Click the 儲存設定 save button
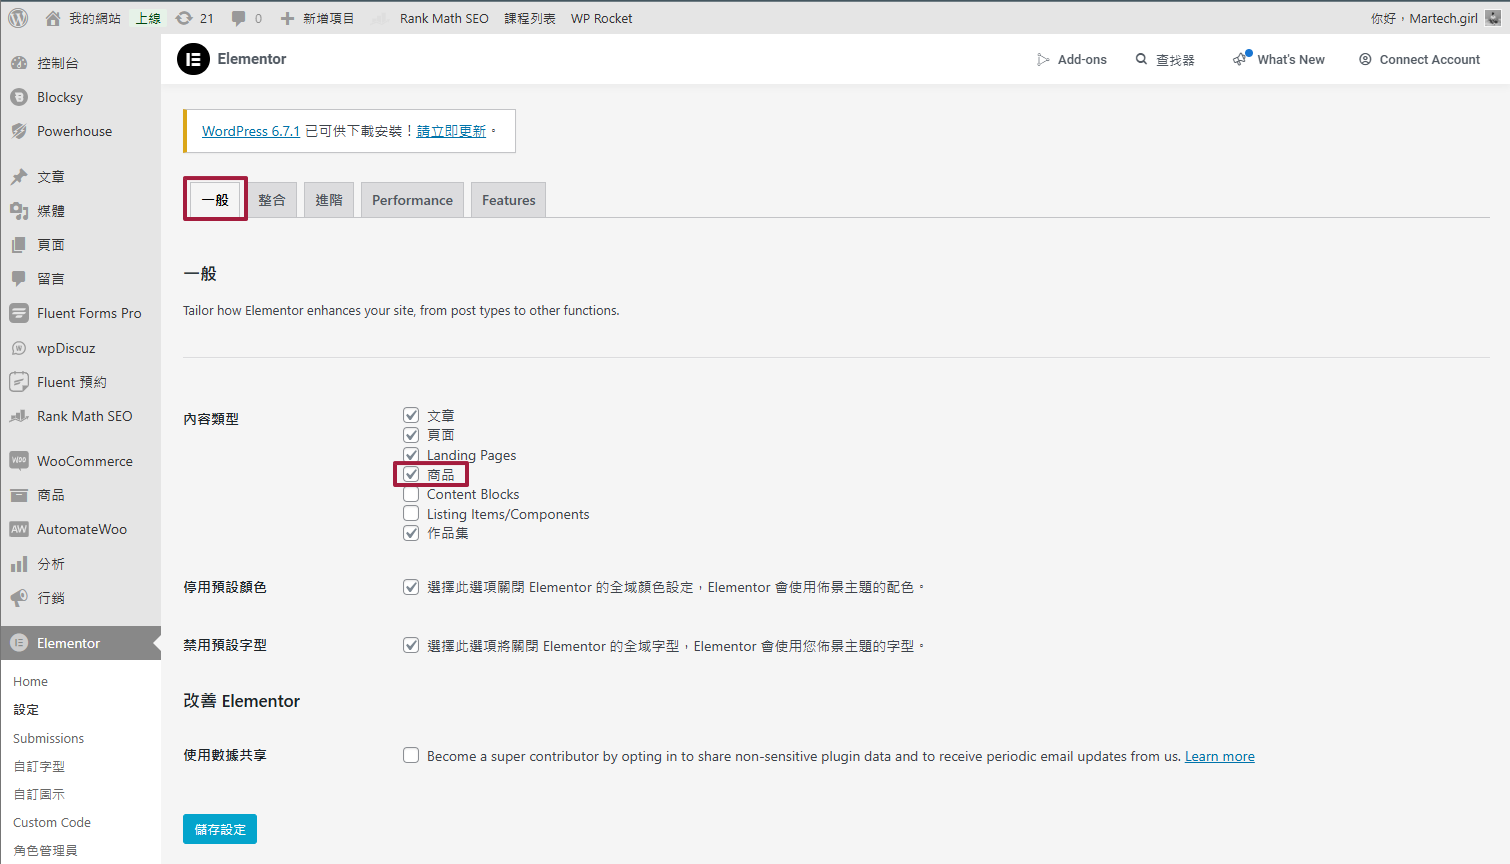Viewport: 1510px width, 864px height. pos(219,828)
